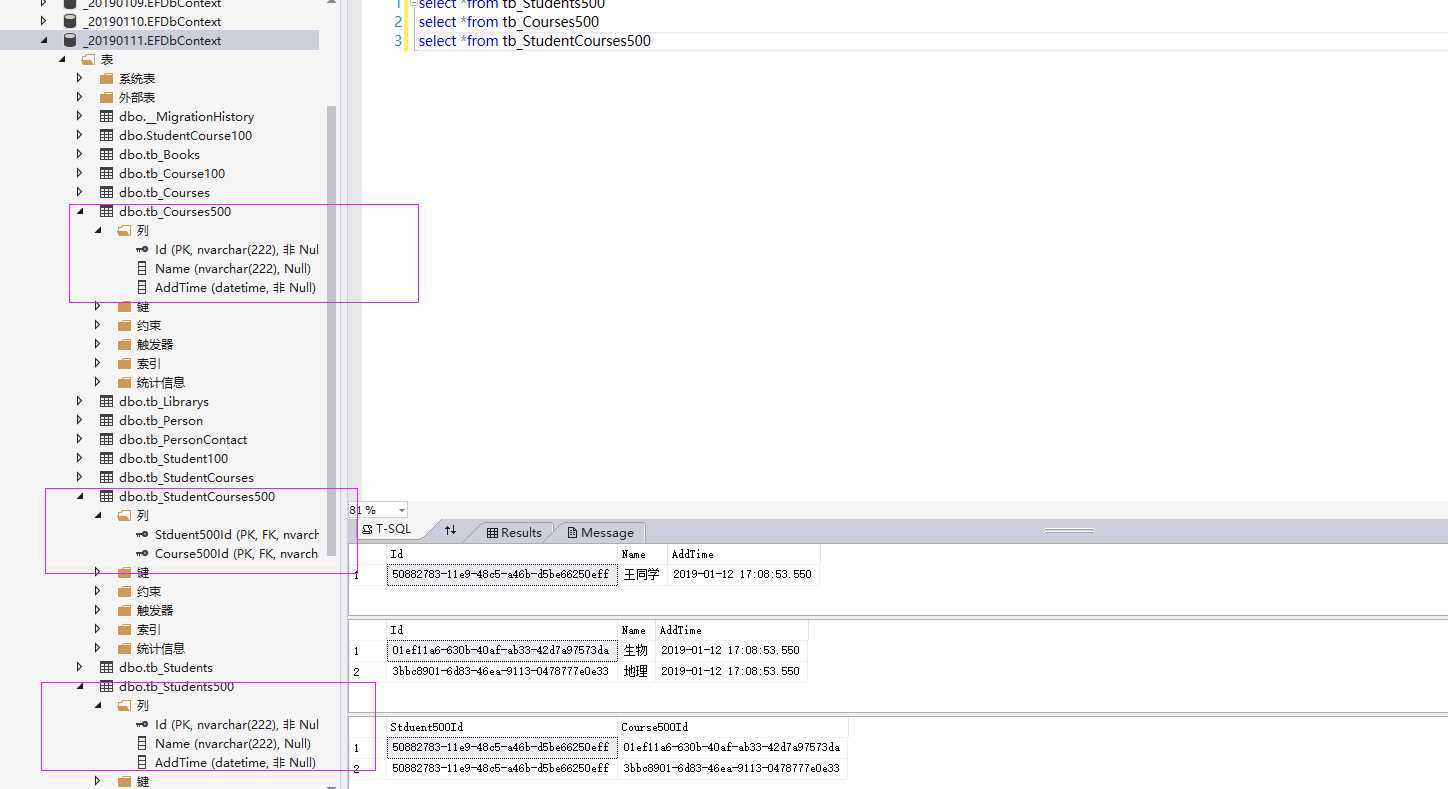The image size is (1448, 789).
Task: Click the AddTime column icon under tb_Students500
Action: 142,763
